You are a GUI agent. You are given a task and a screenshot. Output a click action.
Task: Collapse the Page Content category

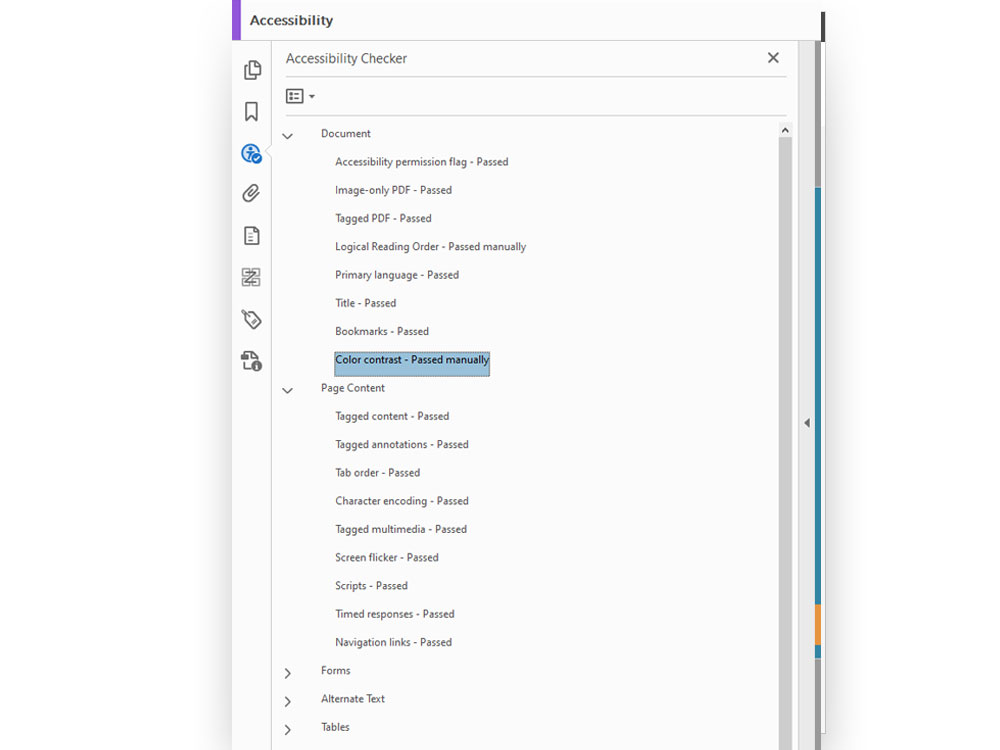point(288,390)
